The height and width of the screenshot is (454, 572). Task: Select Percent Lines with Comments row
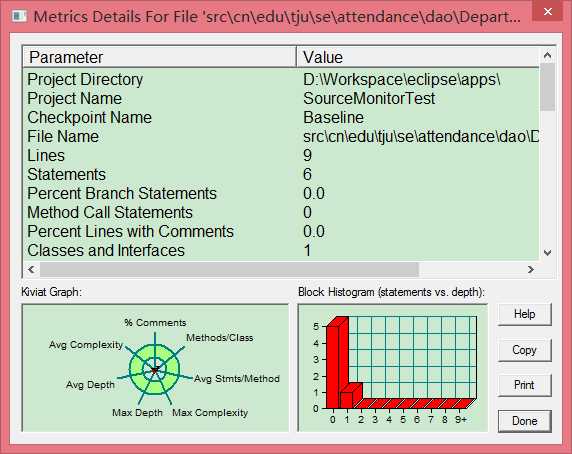281,231
